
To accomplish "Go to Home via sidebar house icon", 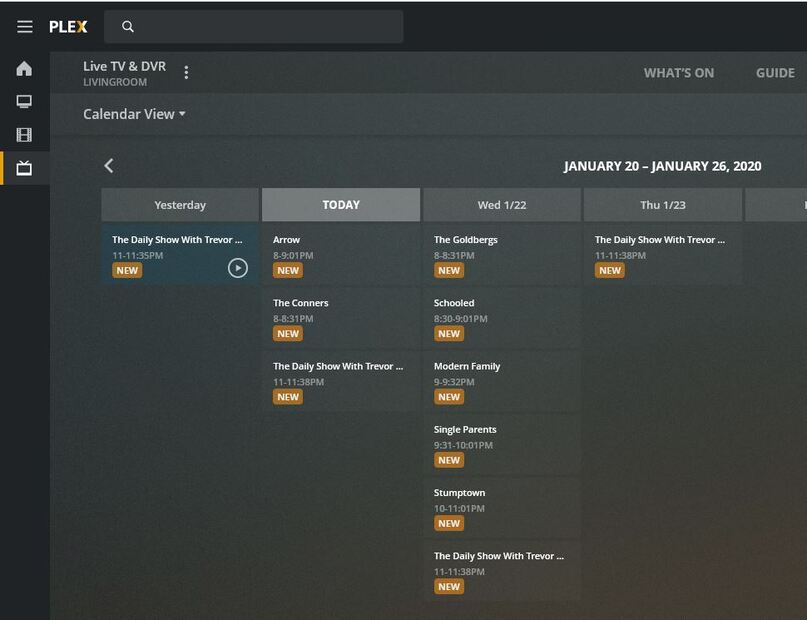I will point(24,68).
